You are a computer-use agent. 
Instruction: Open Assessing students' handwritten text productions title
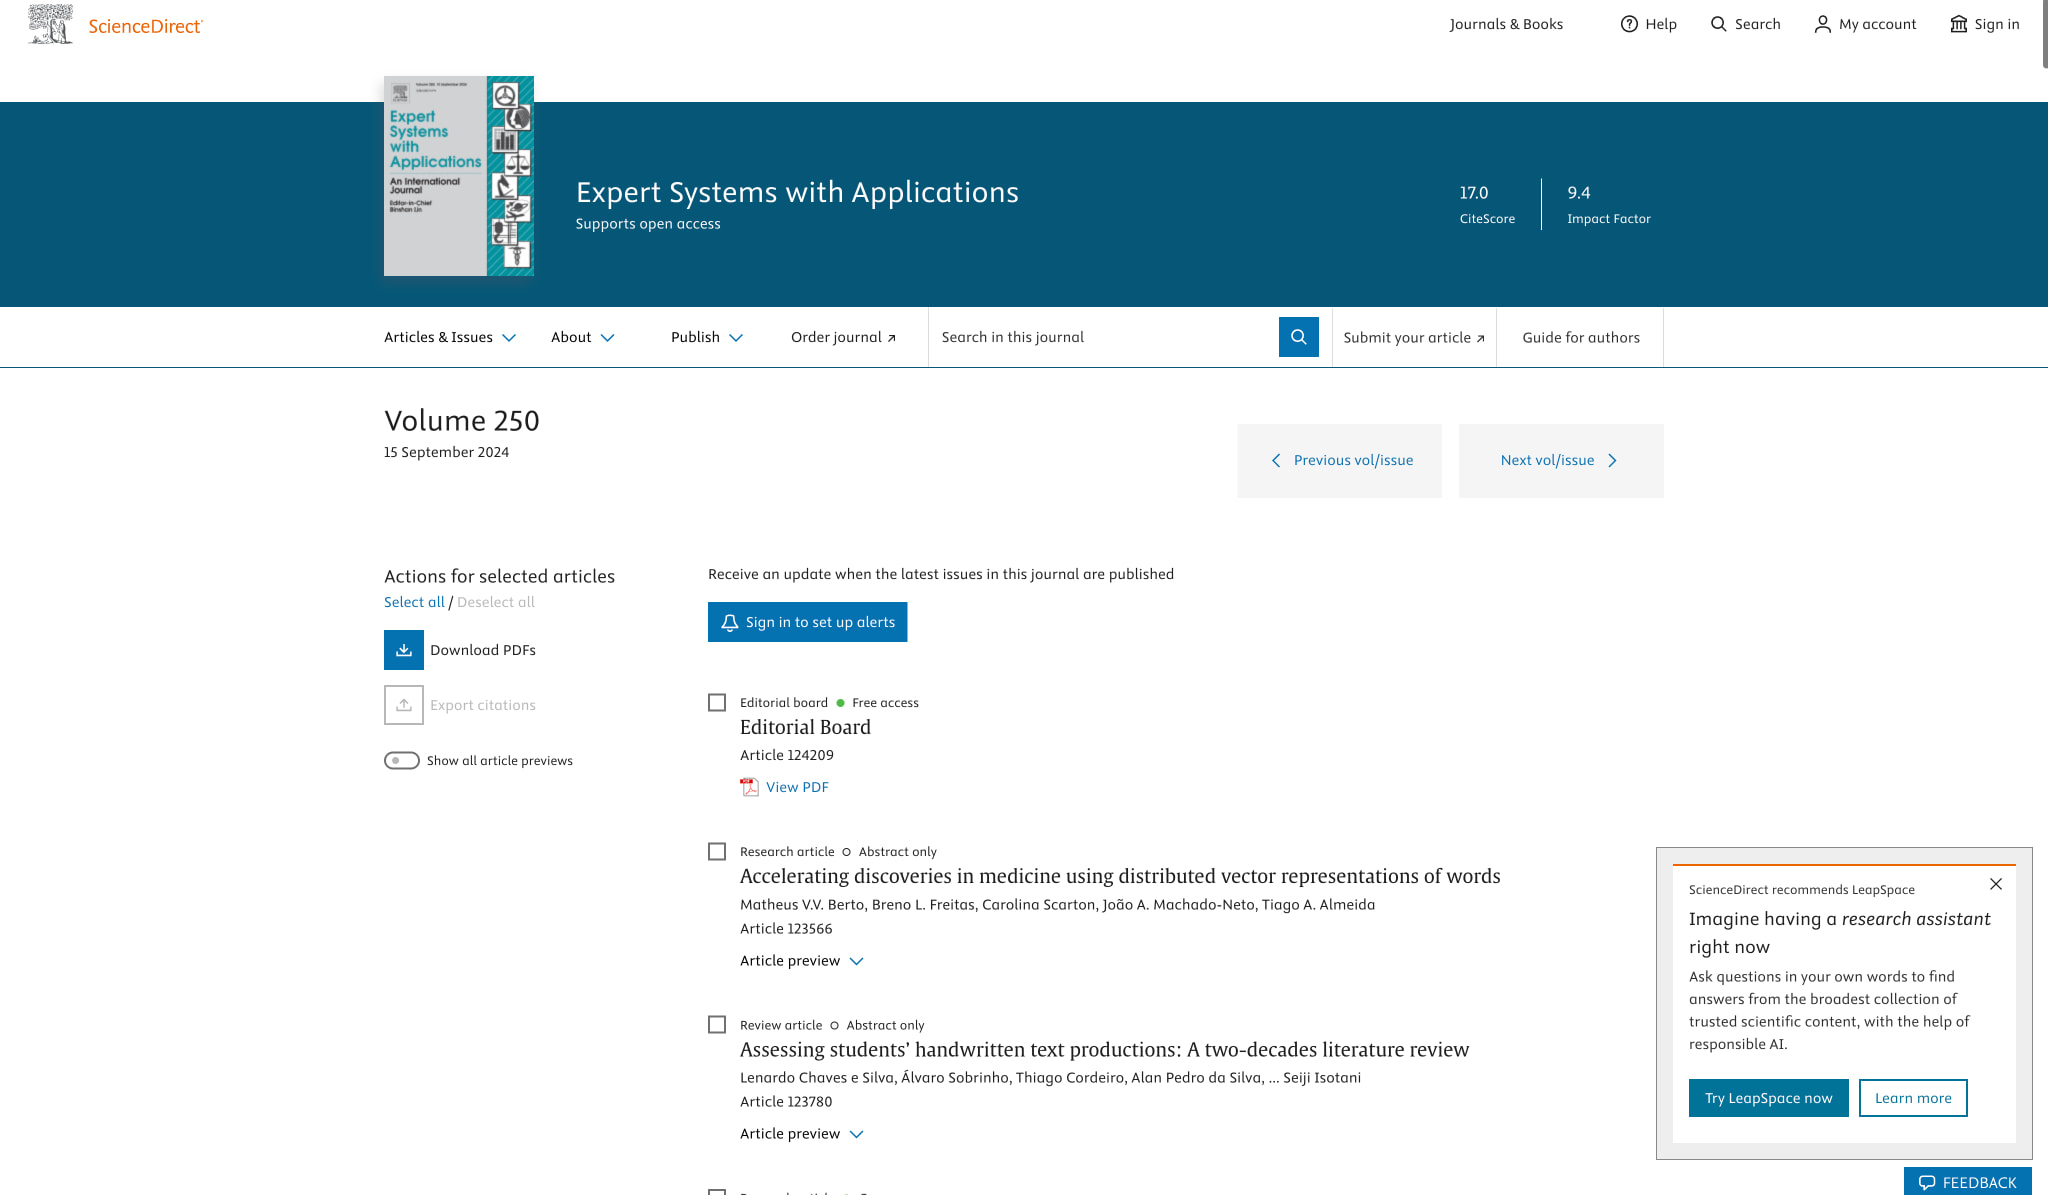(1104, 1050)
